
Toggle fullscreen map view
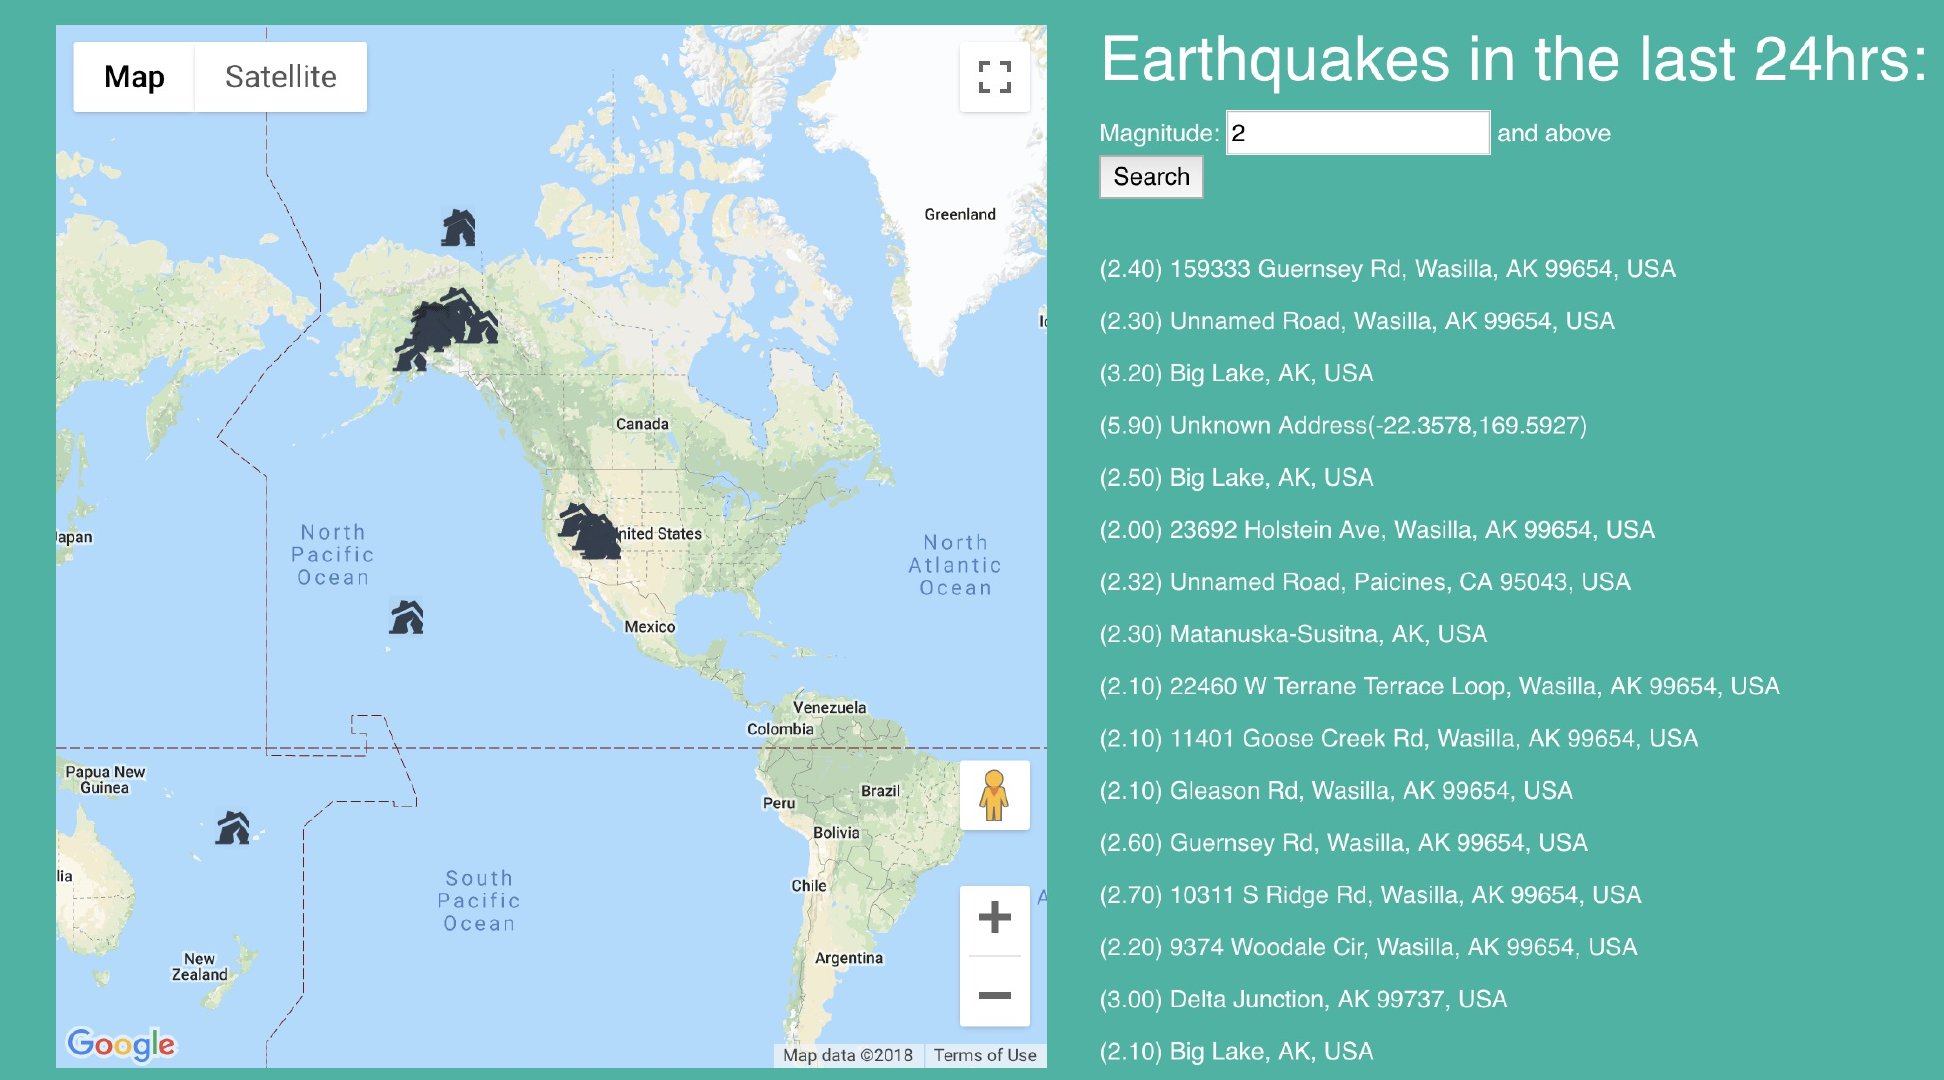[x=994, y=77]
